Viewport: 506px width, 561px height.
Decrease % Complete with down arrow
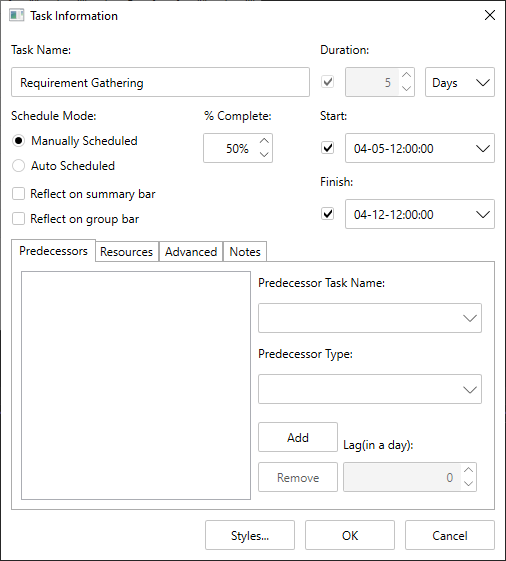[x=264, y=155]
